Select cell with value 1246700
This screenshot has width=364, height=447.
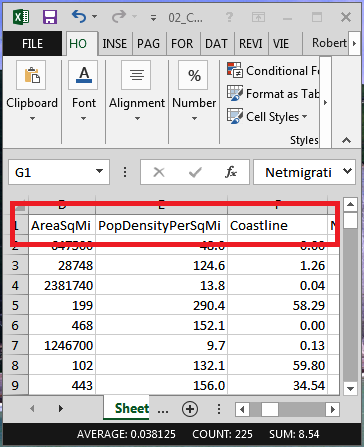click(62, 346)
